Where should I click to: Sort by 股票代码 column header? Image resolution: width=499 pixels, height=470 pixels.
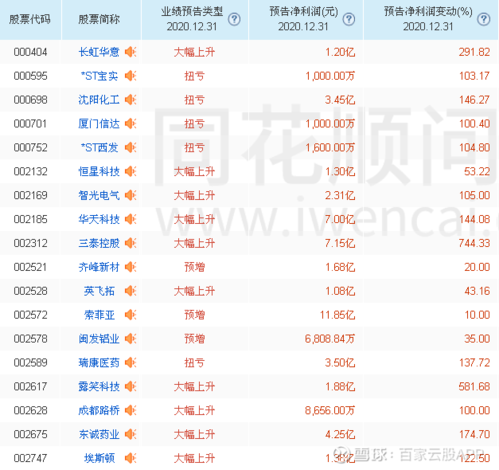(x=30, y=20)
